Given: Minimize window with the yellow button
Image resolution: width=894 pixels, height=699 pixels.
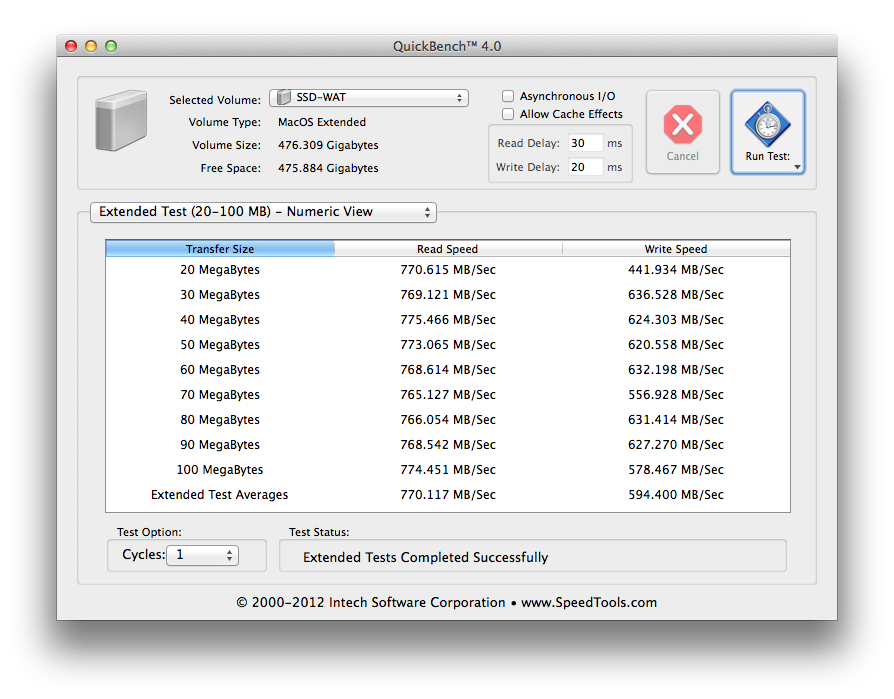Looking at the screenshot, I should 91,46.
